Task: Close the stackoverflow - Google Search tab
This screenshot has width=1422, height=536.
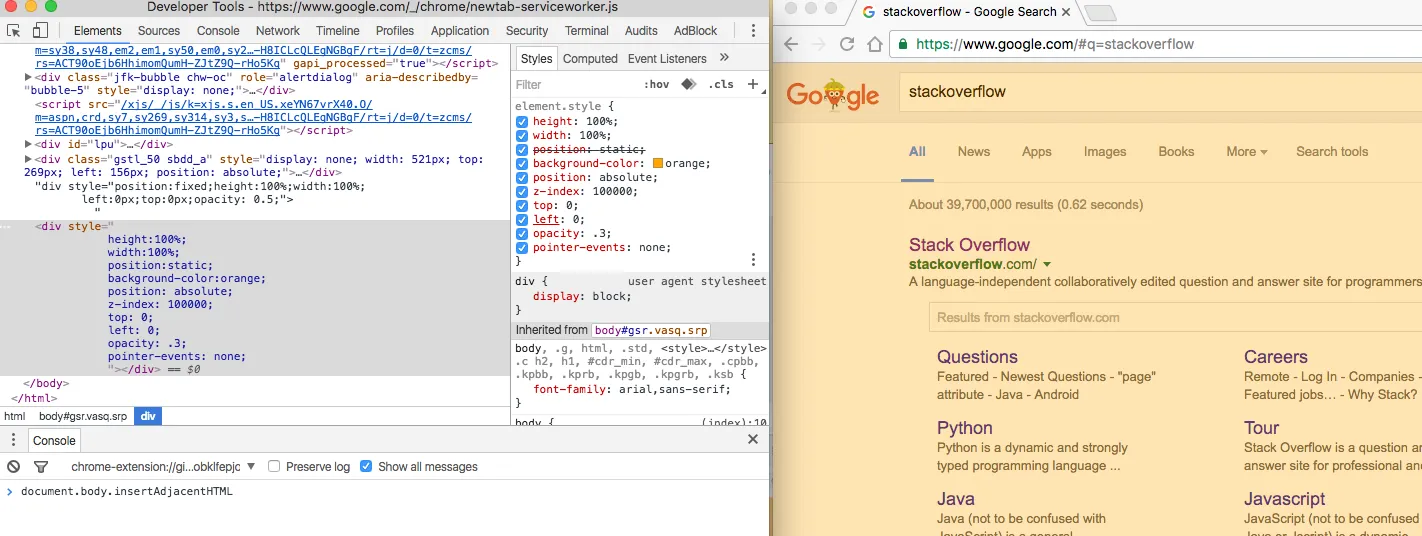Action: tap(1066, 12)
